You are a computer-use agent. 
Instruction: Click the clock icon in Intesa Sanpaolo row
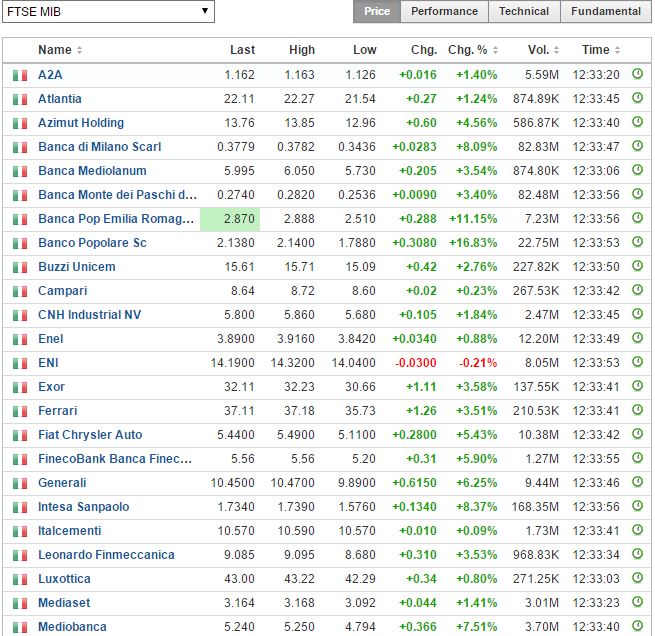tap(637, 506)
